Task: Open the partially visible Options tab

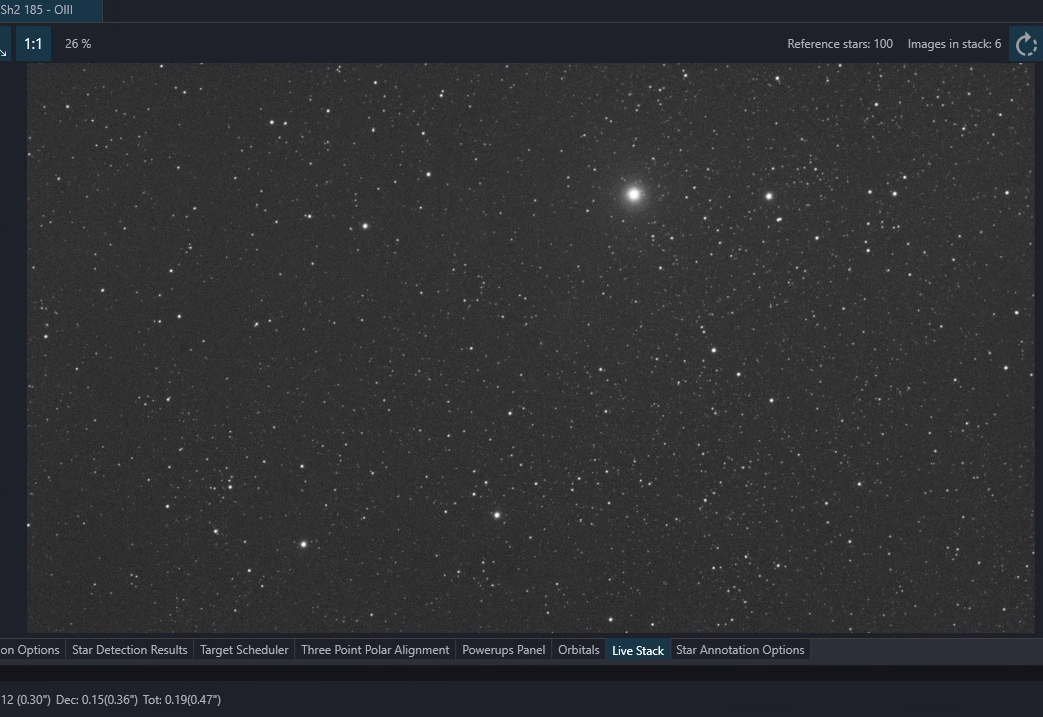Action: [x=31, y=650]
